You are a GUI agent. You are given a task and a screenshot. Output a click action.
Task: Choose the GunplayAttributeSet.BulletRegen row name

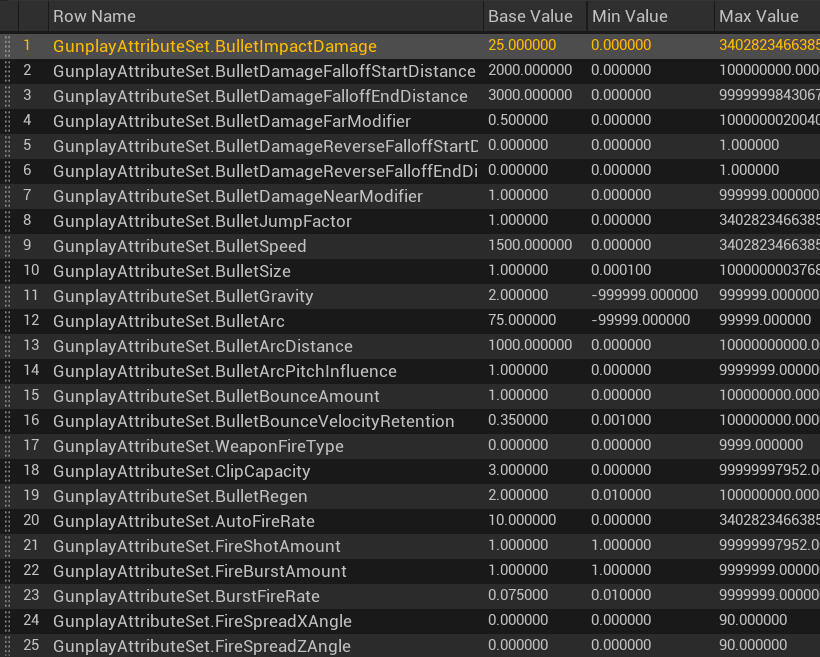pyautogui.click(x=180, y=496)
